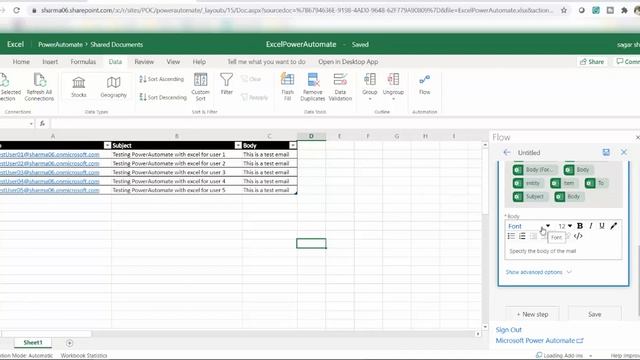Open the browser extensions puzzle icon
Viewport: 640px width, 360px height.
click(x=624, y=10)
